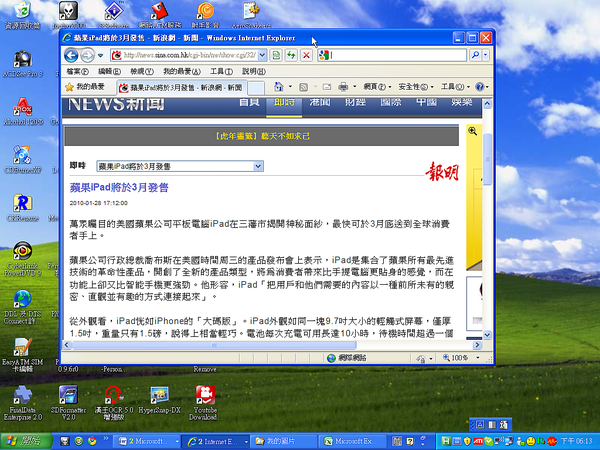Open 工具(T) menu in menu bar

pyautogui.click(x=221, y=72)
